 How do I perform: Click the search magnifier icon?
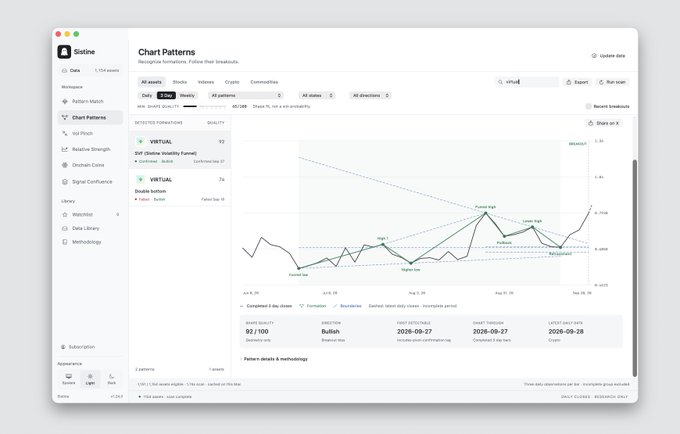(500, 82)
